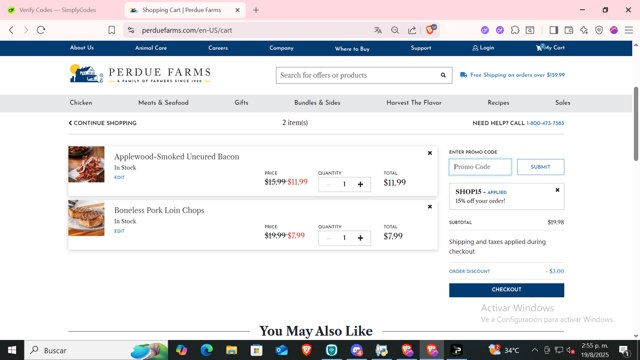Open Animal Care link
640x360 pixels.
pos(151,48)
